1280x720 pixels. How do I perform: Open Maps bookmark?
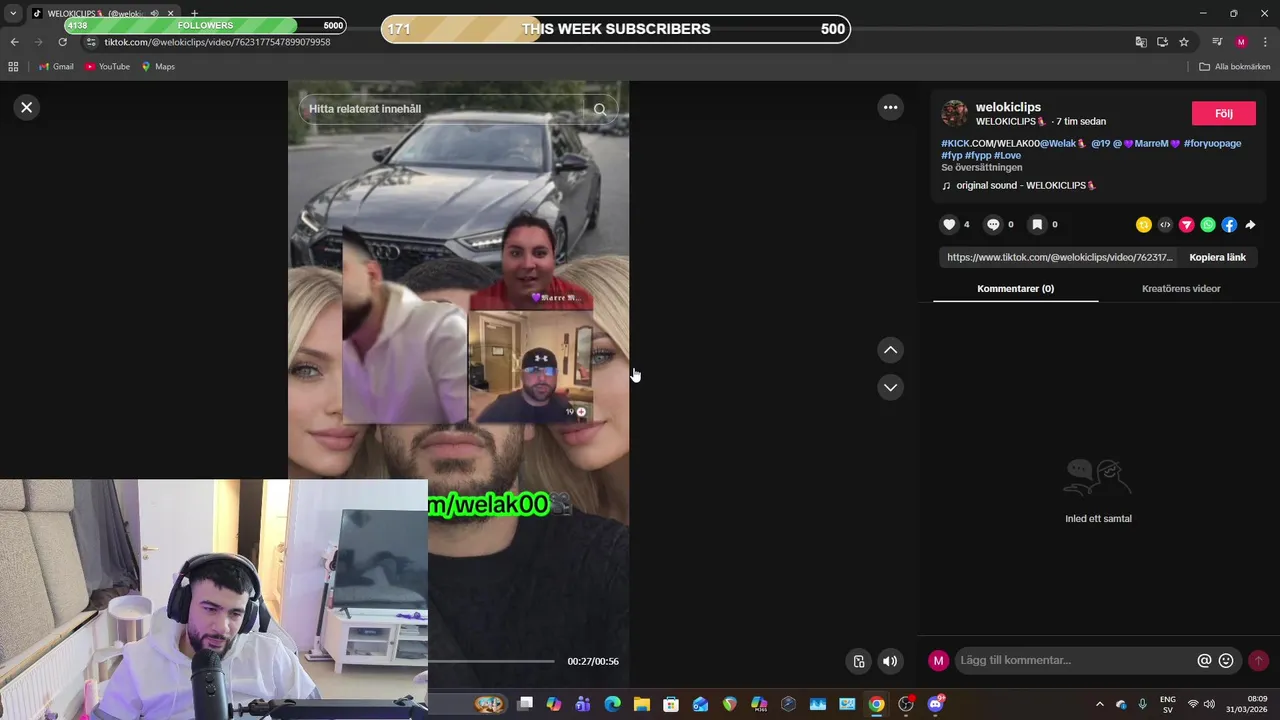pyautogui.click(x=158, y=67)
